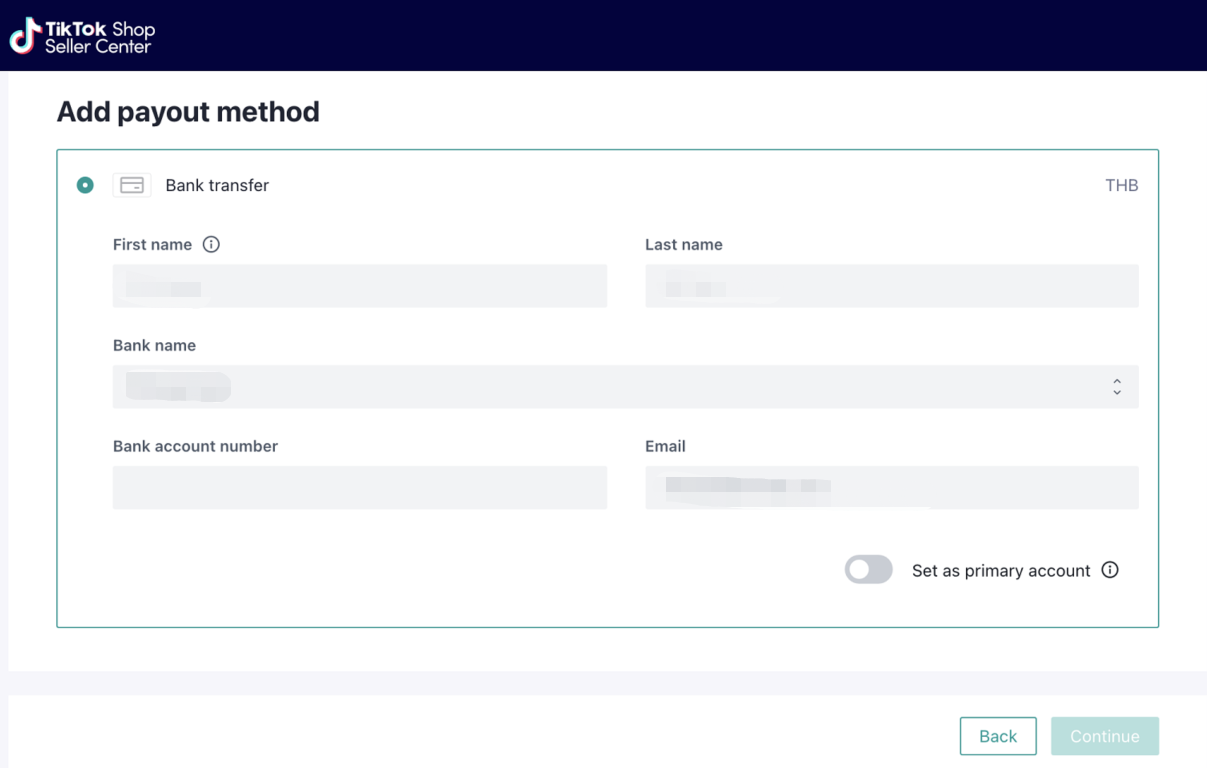Select the Bank transfer radio button
The width and height of the screenshot is (1207, 768).
[x=85, y=185]
